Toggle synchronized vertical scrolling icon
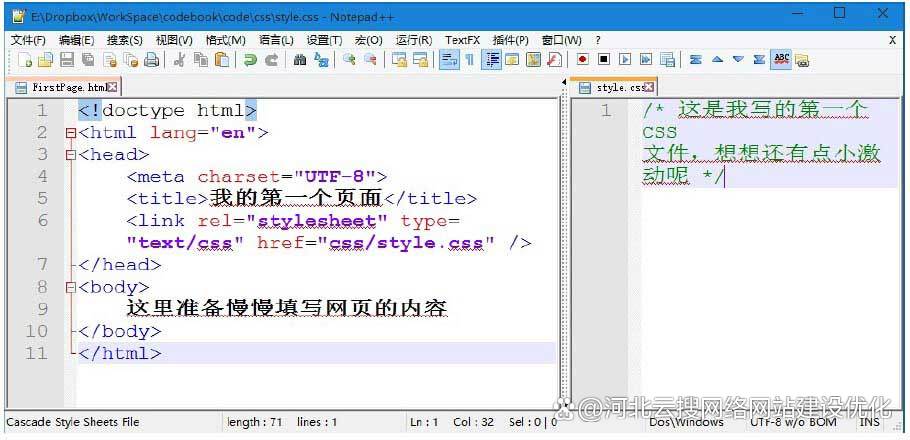910x440 pixels. 399,60
